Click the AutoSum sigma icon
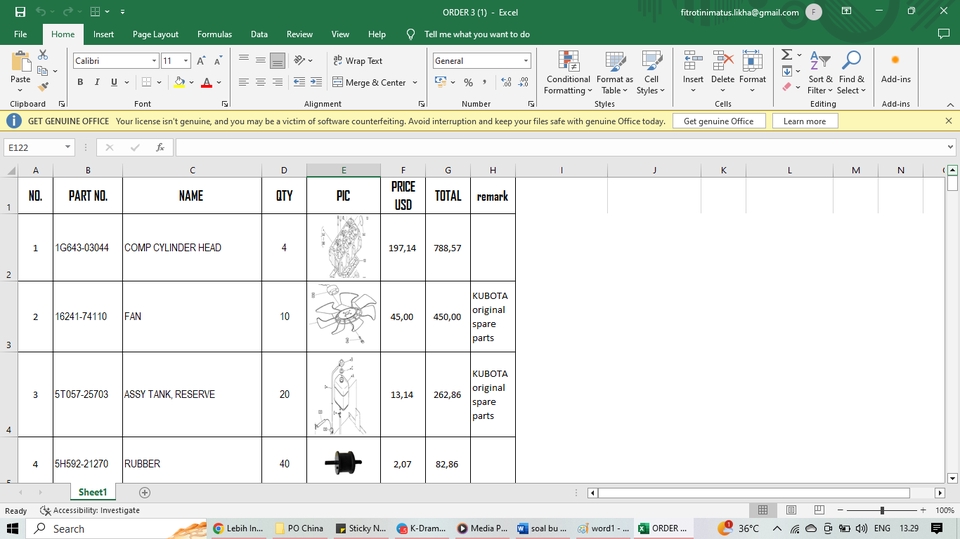This screenshot has width=960, height=539. 787,55
